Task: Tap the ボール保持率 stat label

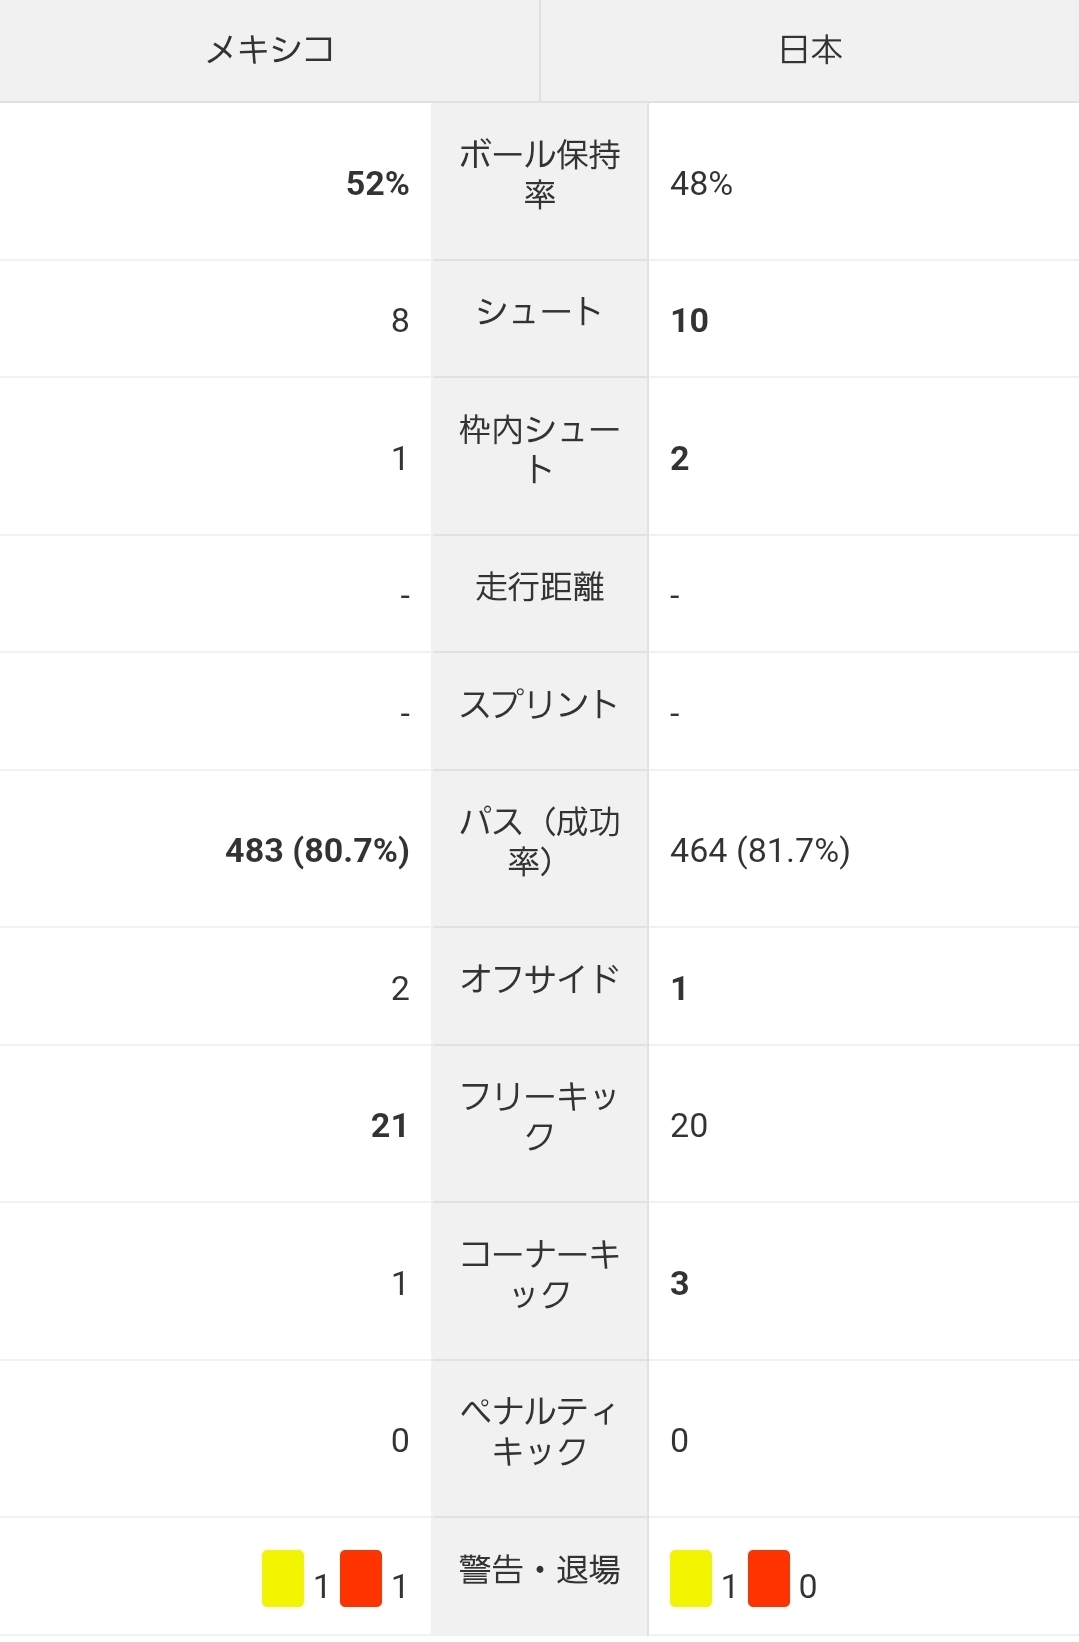Action: click(540, 173)
